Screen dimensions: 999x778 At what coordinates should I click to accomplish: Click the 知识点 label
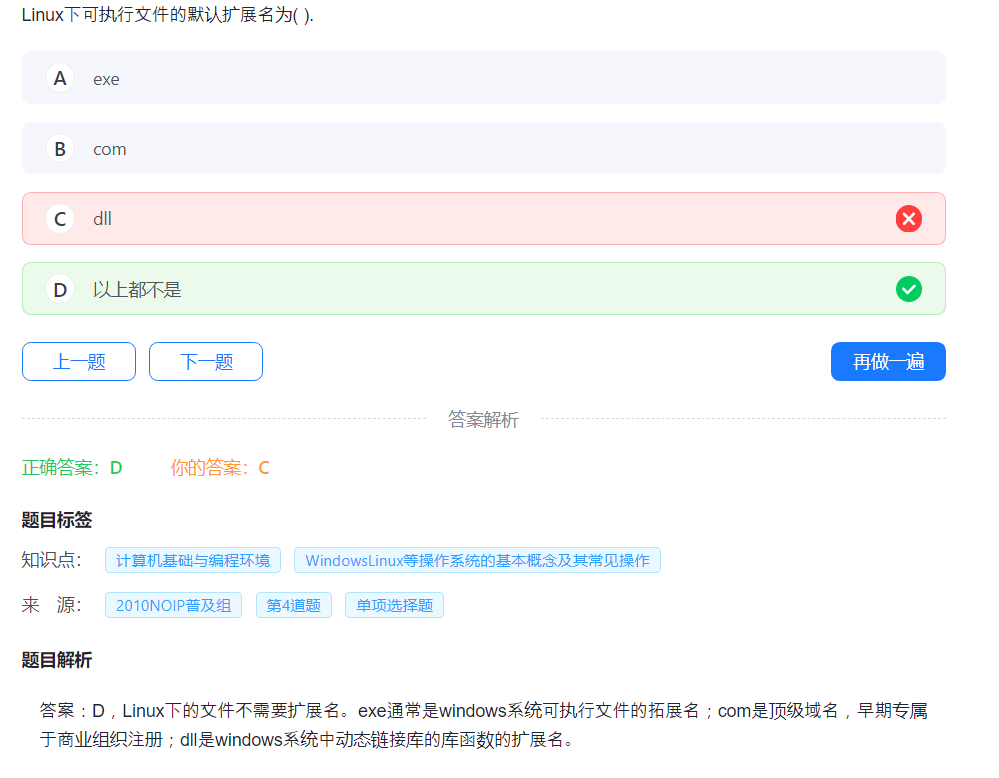[52, 560]
